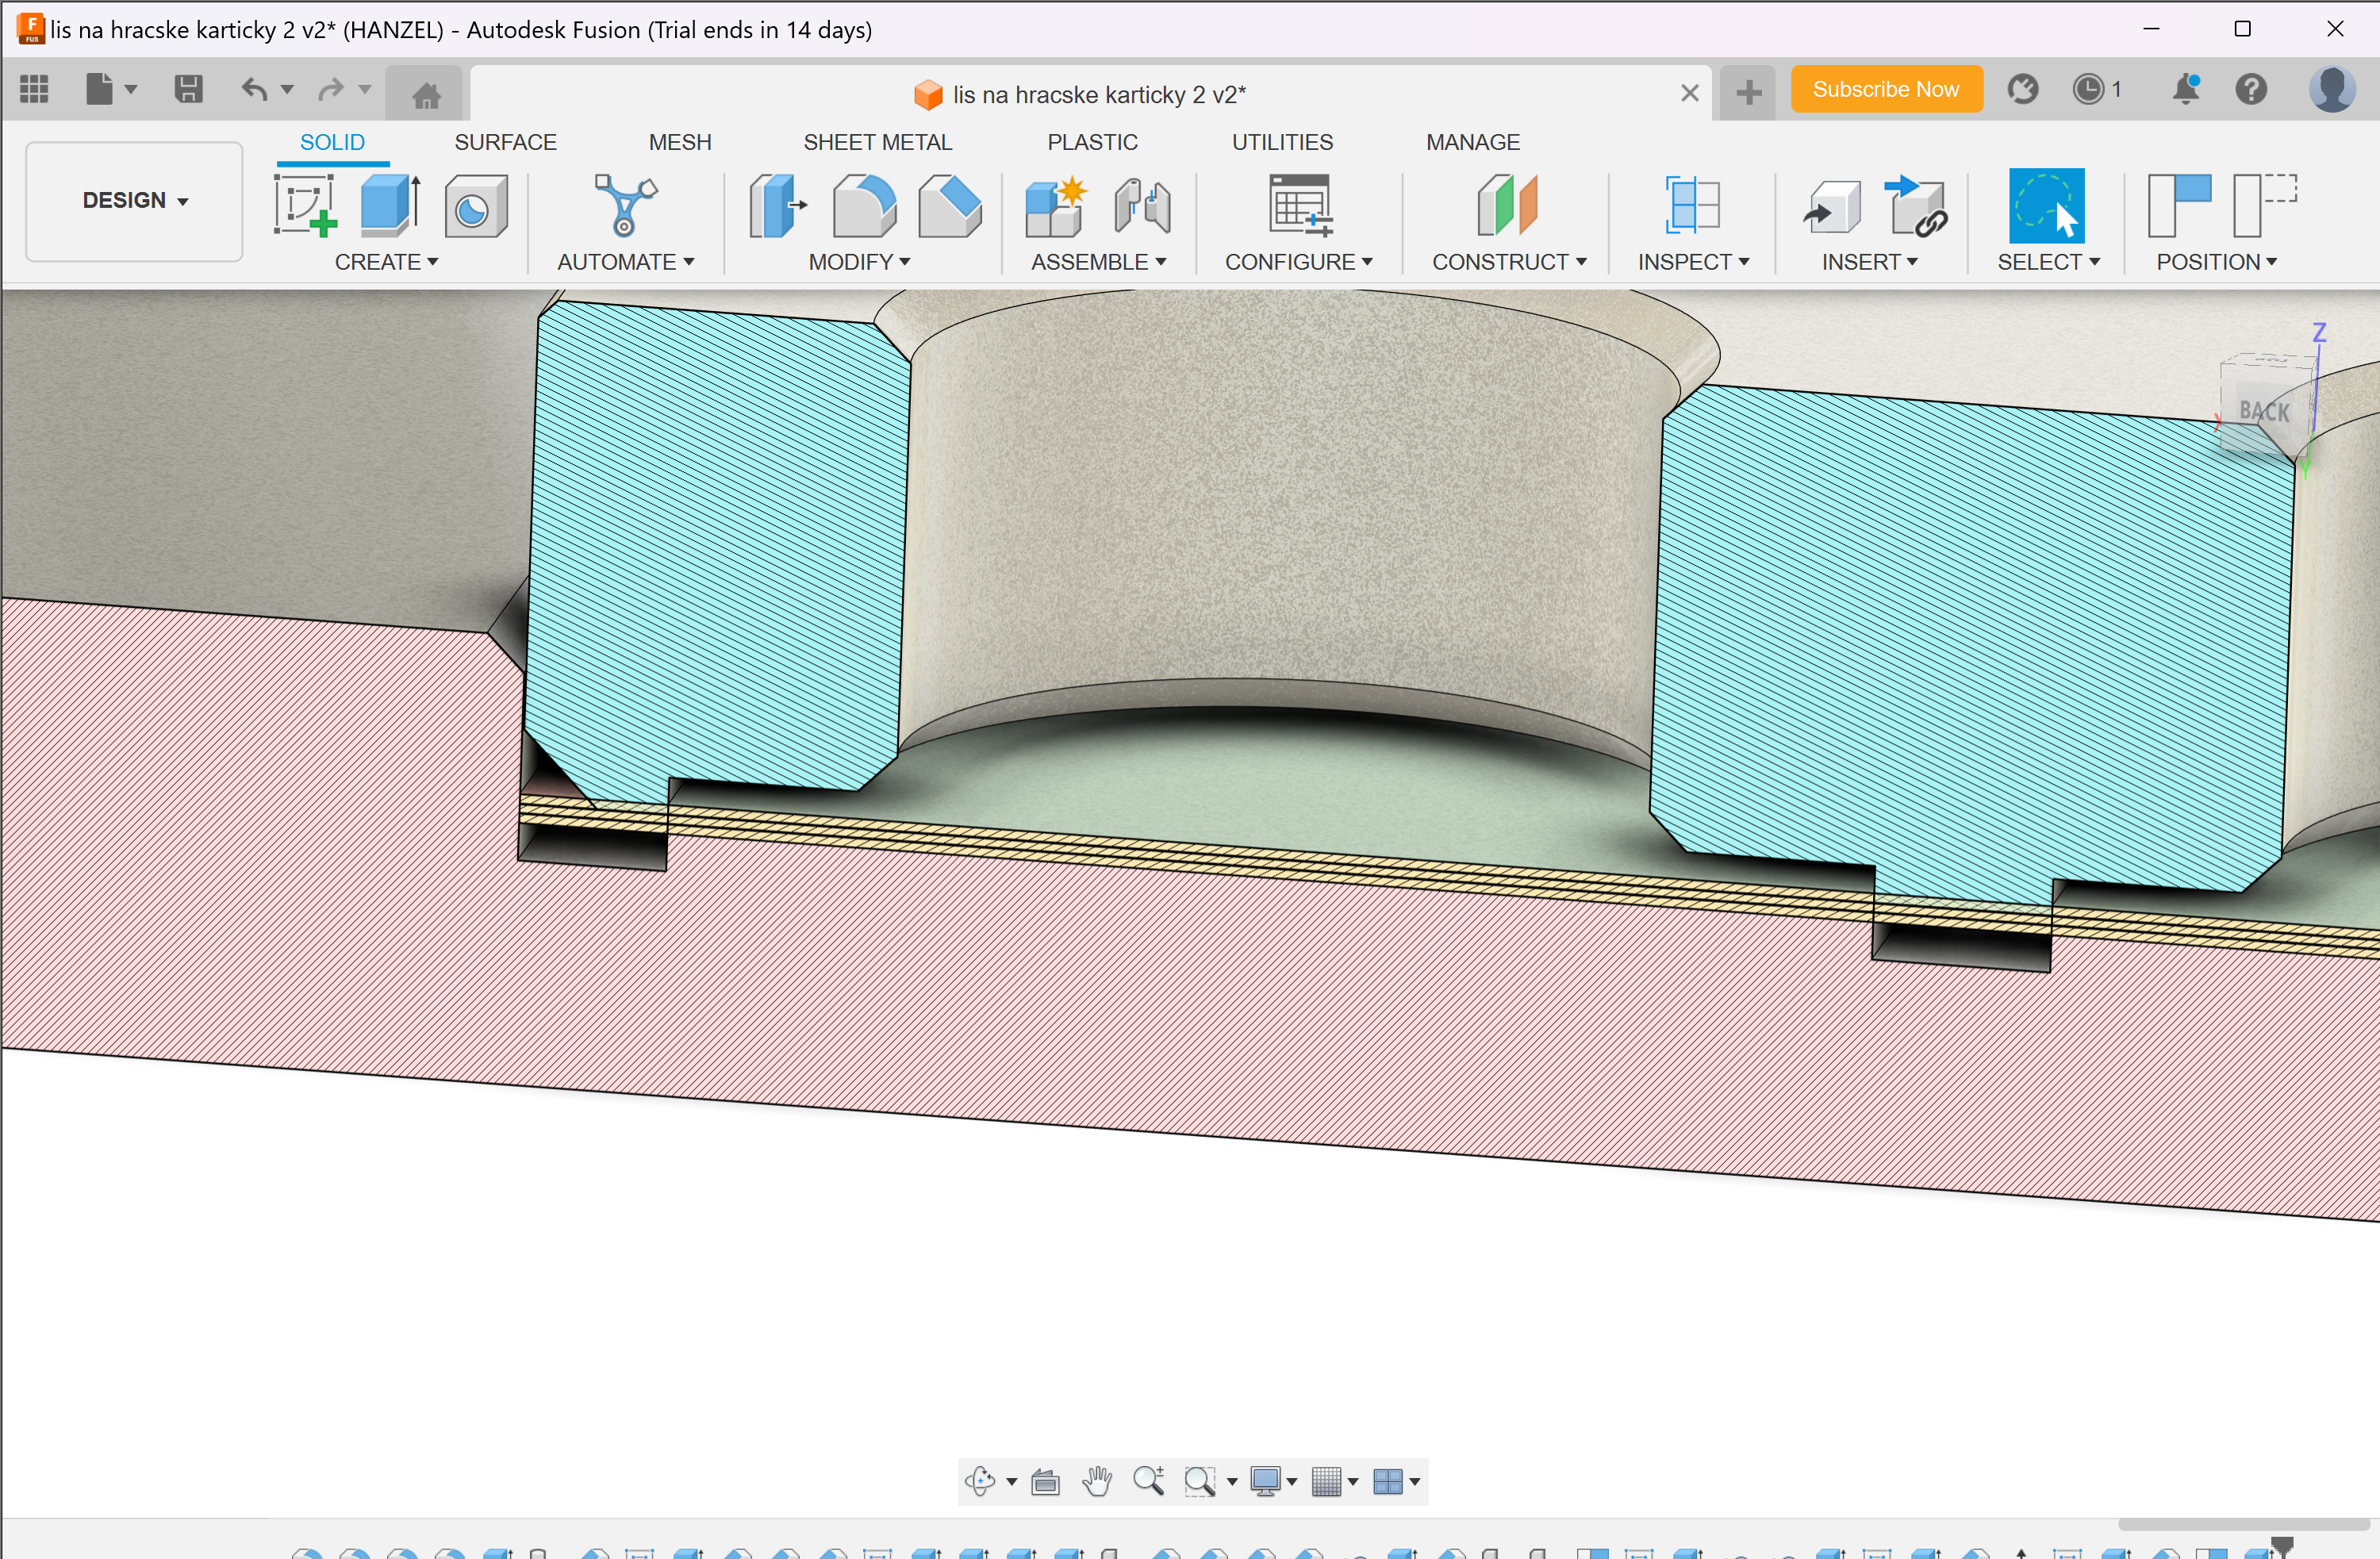
Task: Select the Press Pull tool
Action: [x=776, y=205]
